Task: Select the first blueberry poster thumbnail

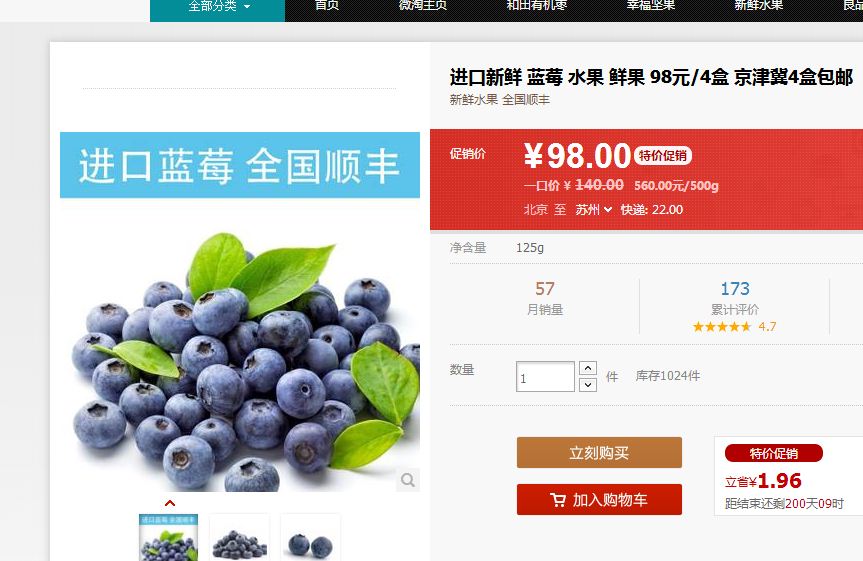Action: pos(168,537)
